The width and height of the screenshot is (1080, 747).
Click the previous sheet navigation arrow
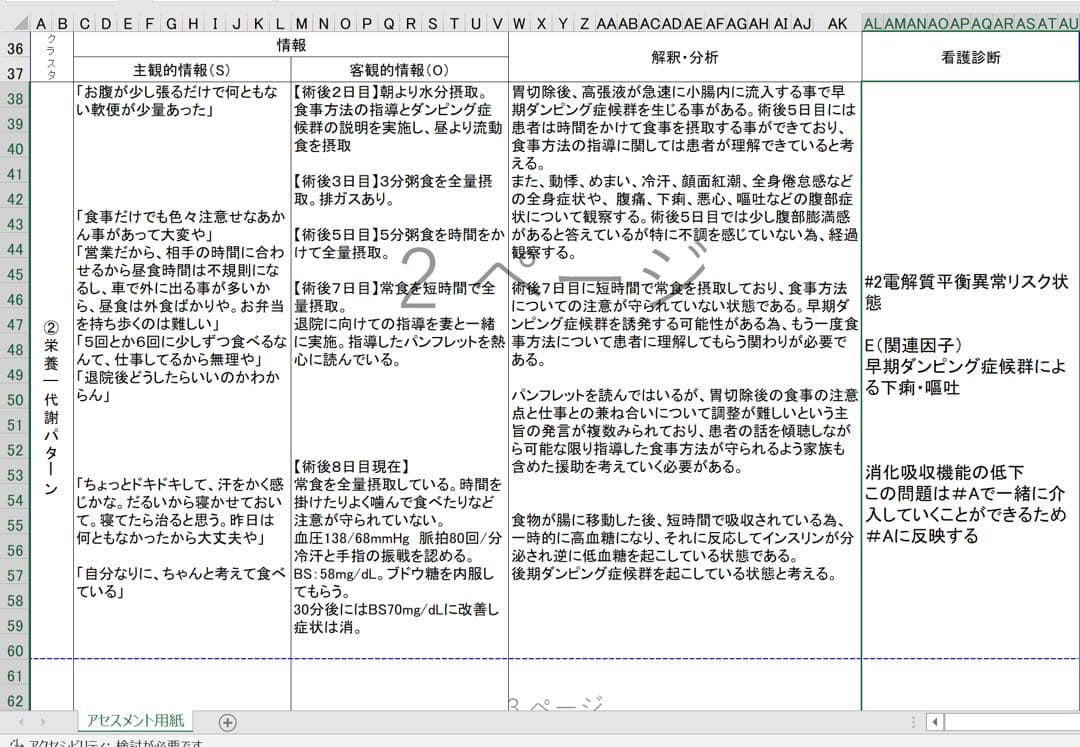click(x=21, y=722)
